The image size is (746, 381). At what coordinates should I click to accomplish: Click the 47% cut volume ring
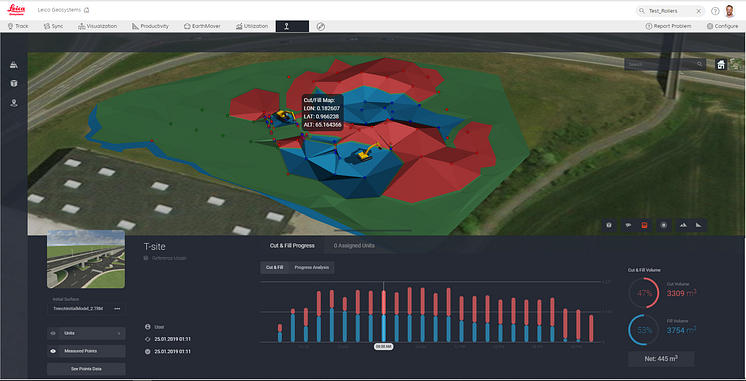[644, 293]
